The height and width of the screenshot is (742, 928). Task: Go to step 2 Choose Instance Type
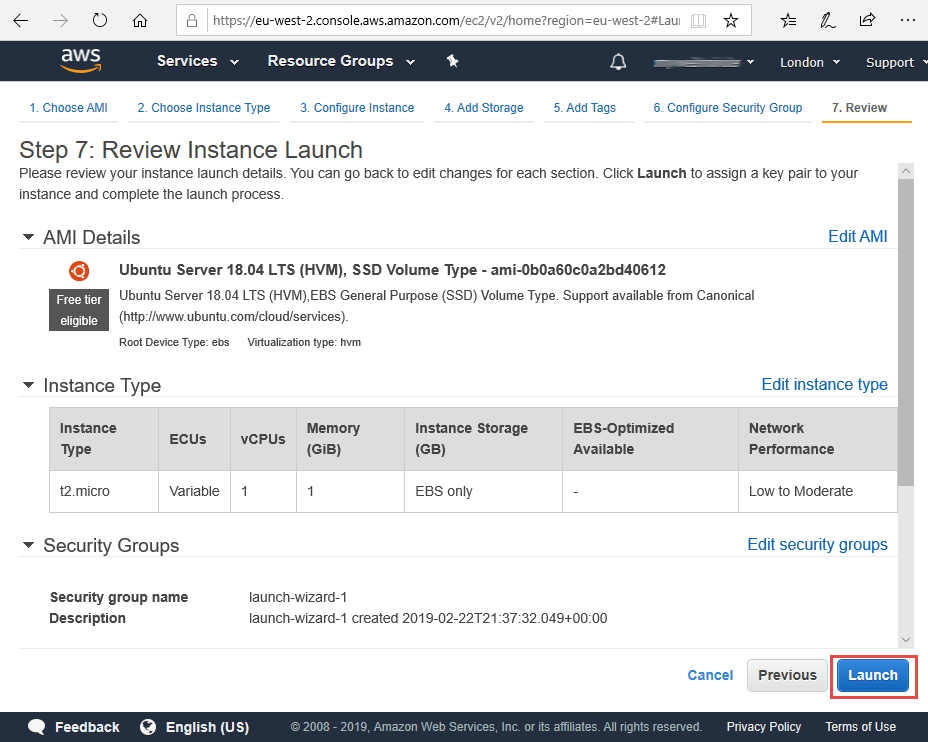tap(204, 108)
